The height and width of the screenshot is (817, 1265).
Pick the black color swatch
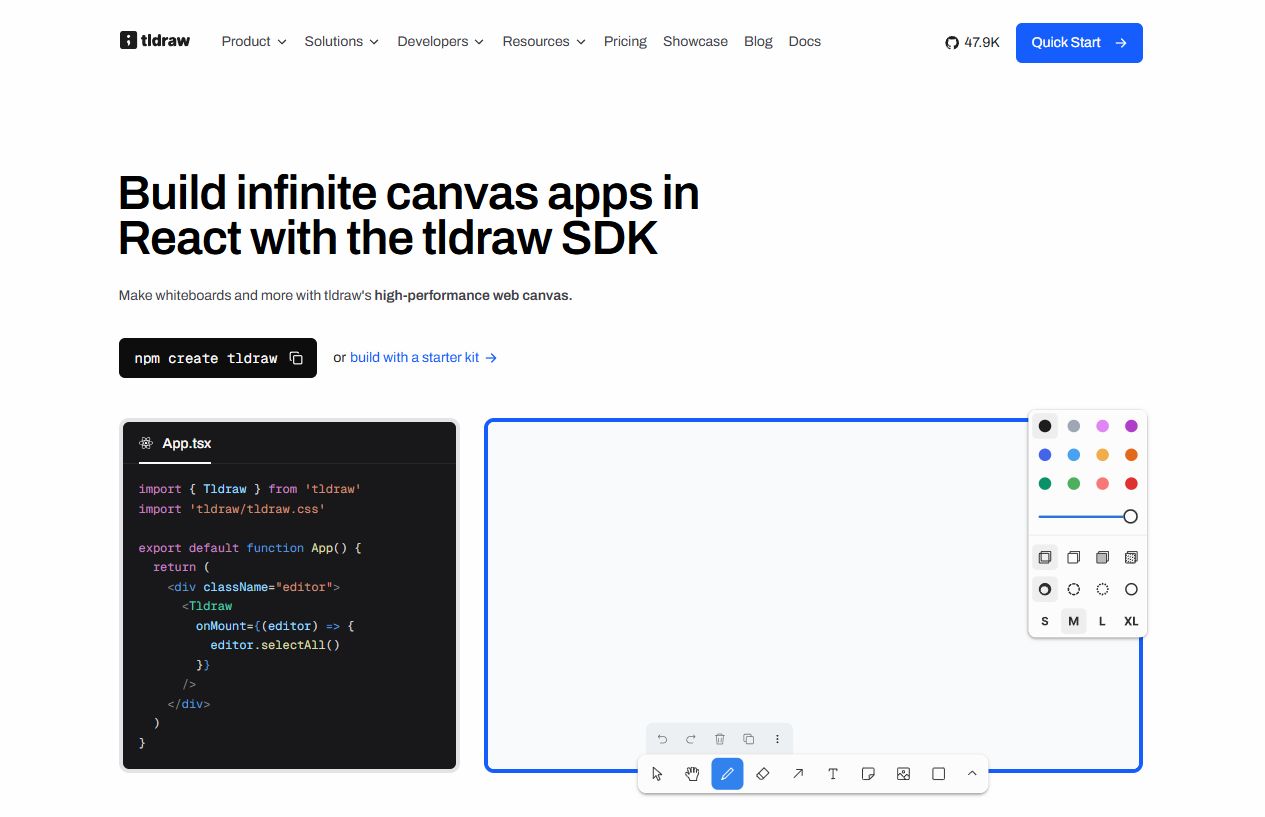click(1045, 426)
